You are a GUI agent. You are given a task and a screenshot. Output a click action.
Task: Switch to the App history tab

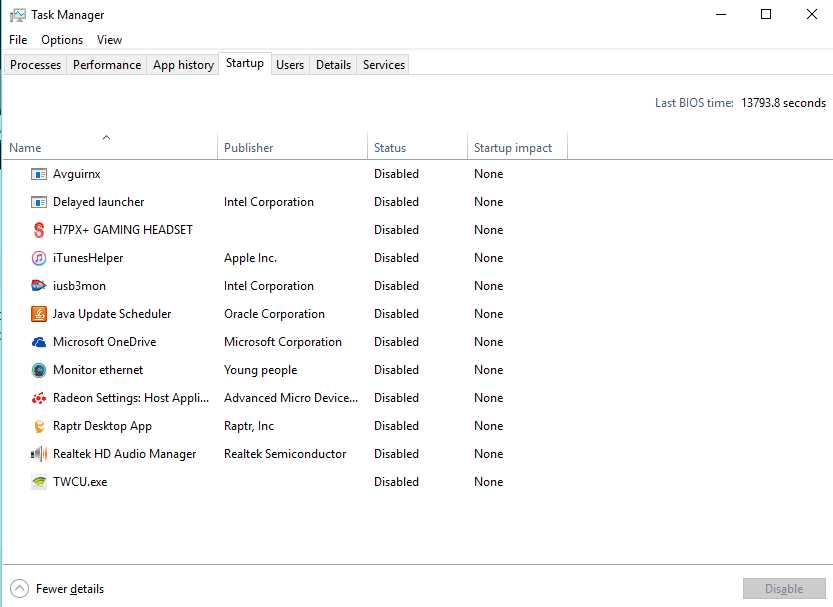coord(183,65)
